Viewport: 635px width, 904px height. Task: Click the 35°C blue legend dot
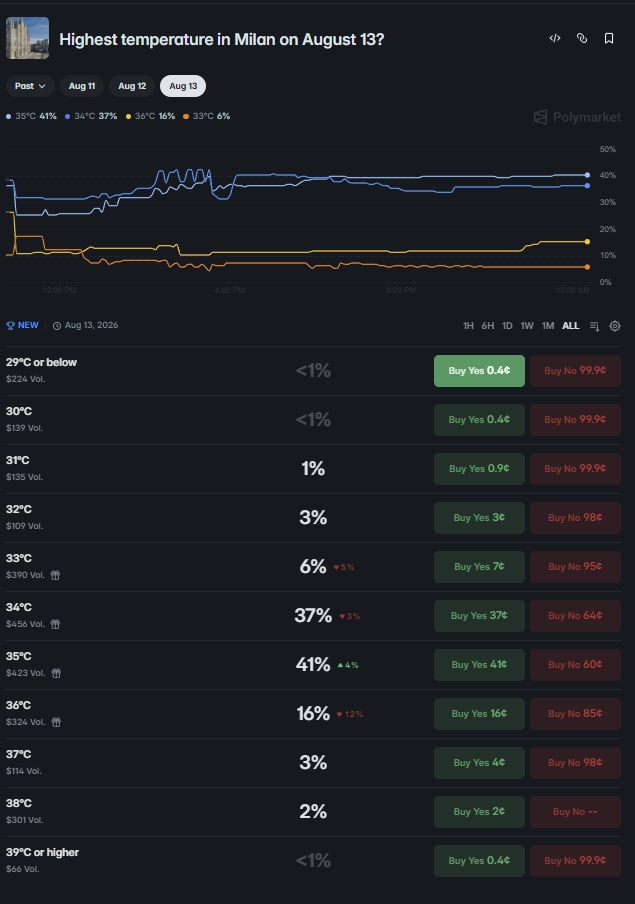pos(9,116)
